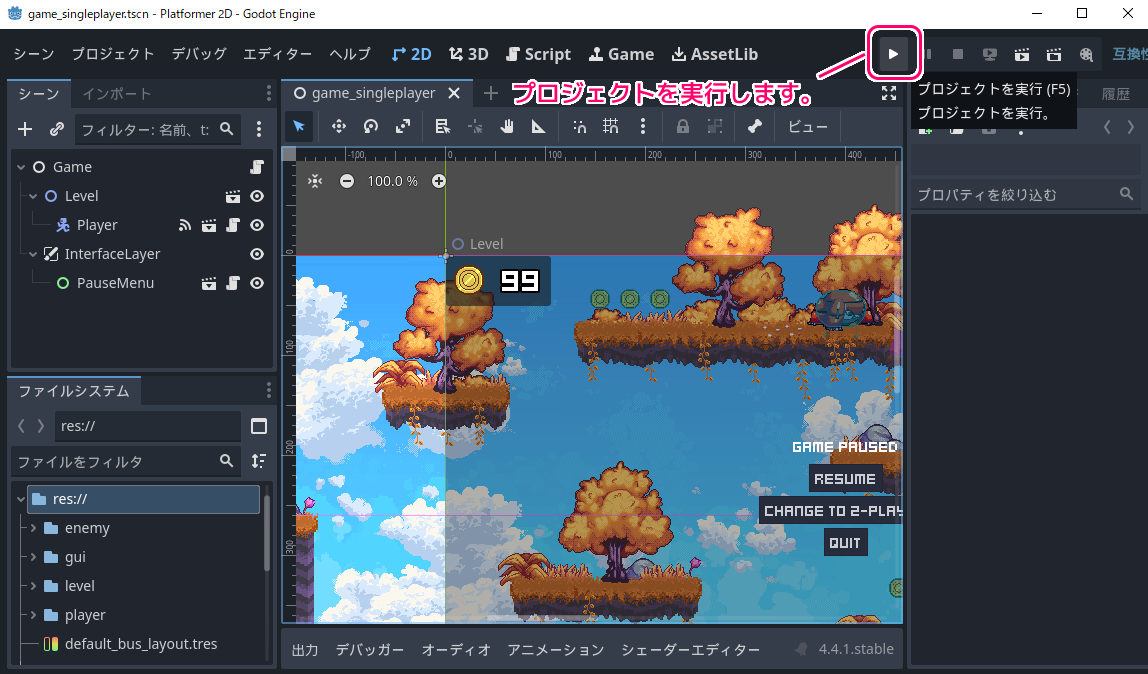Viewport: 1148px width, 674px height.
Task: Select the list selectable nodes tool
Action: 442,127
